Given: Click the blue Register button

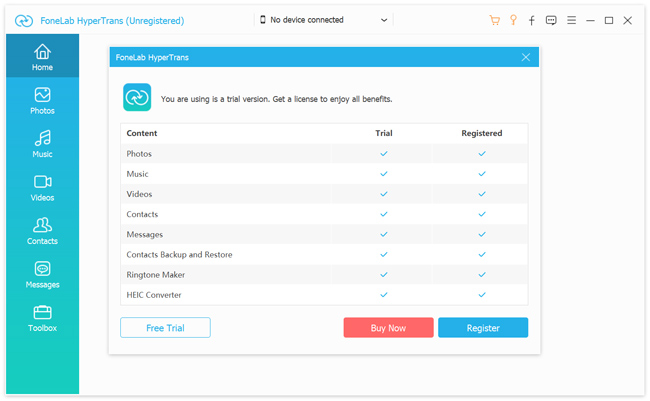Looking at the screenshot, I should coord(483,328).
